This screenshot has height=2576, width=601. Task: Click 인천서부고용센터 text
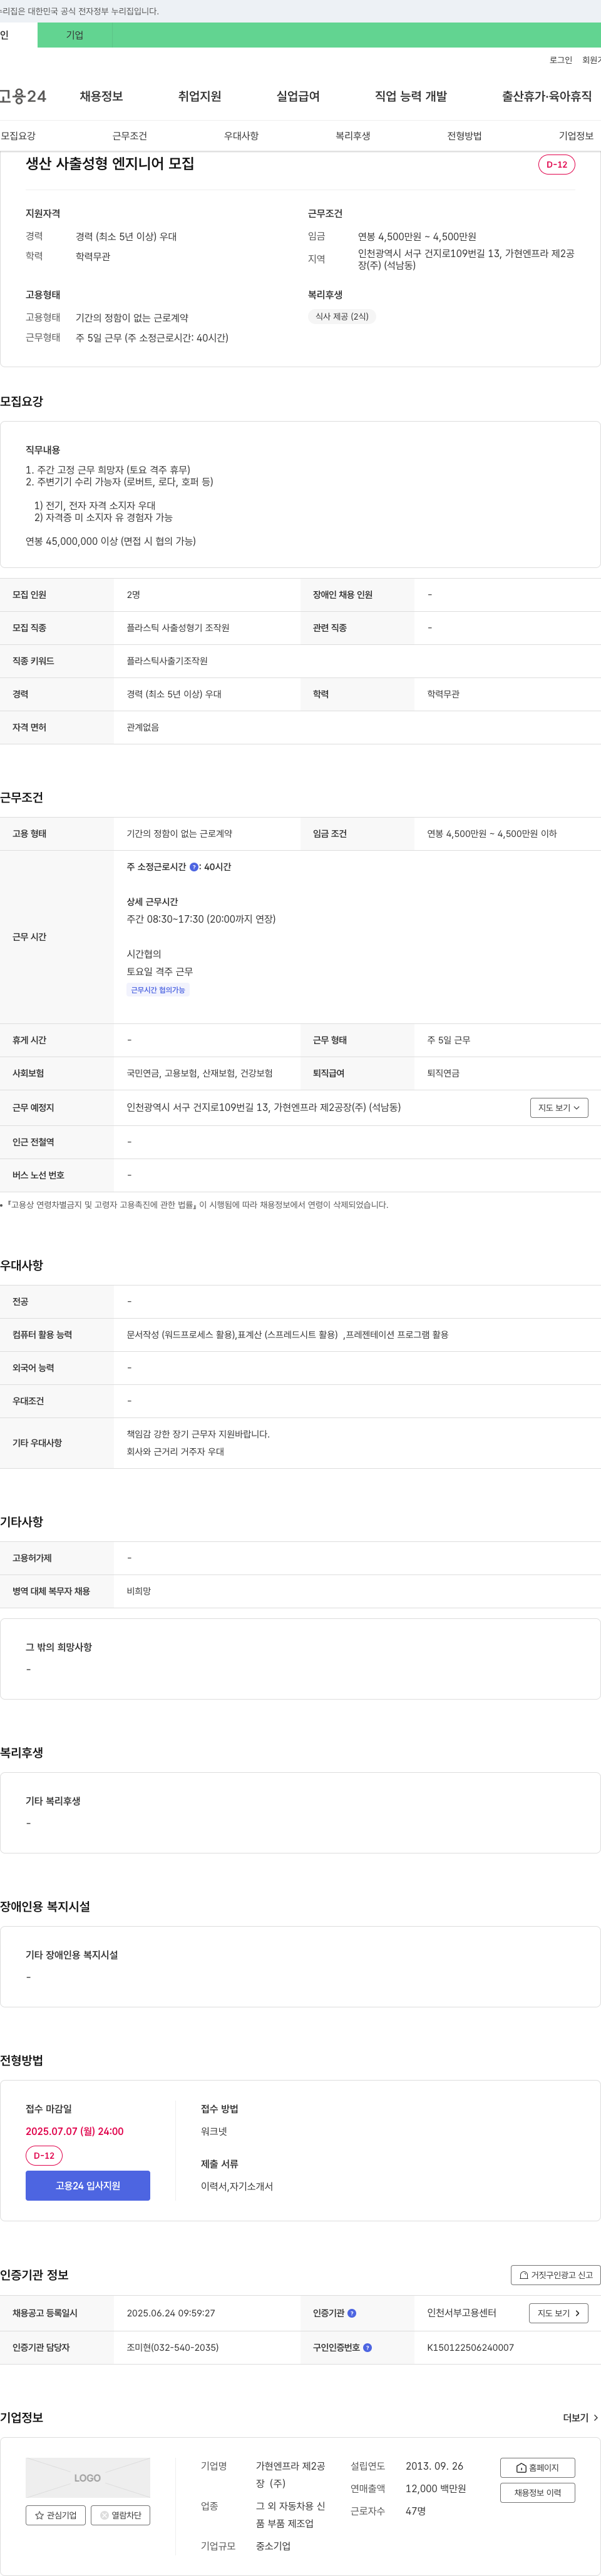[461, 2313]
